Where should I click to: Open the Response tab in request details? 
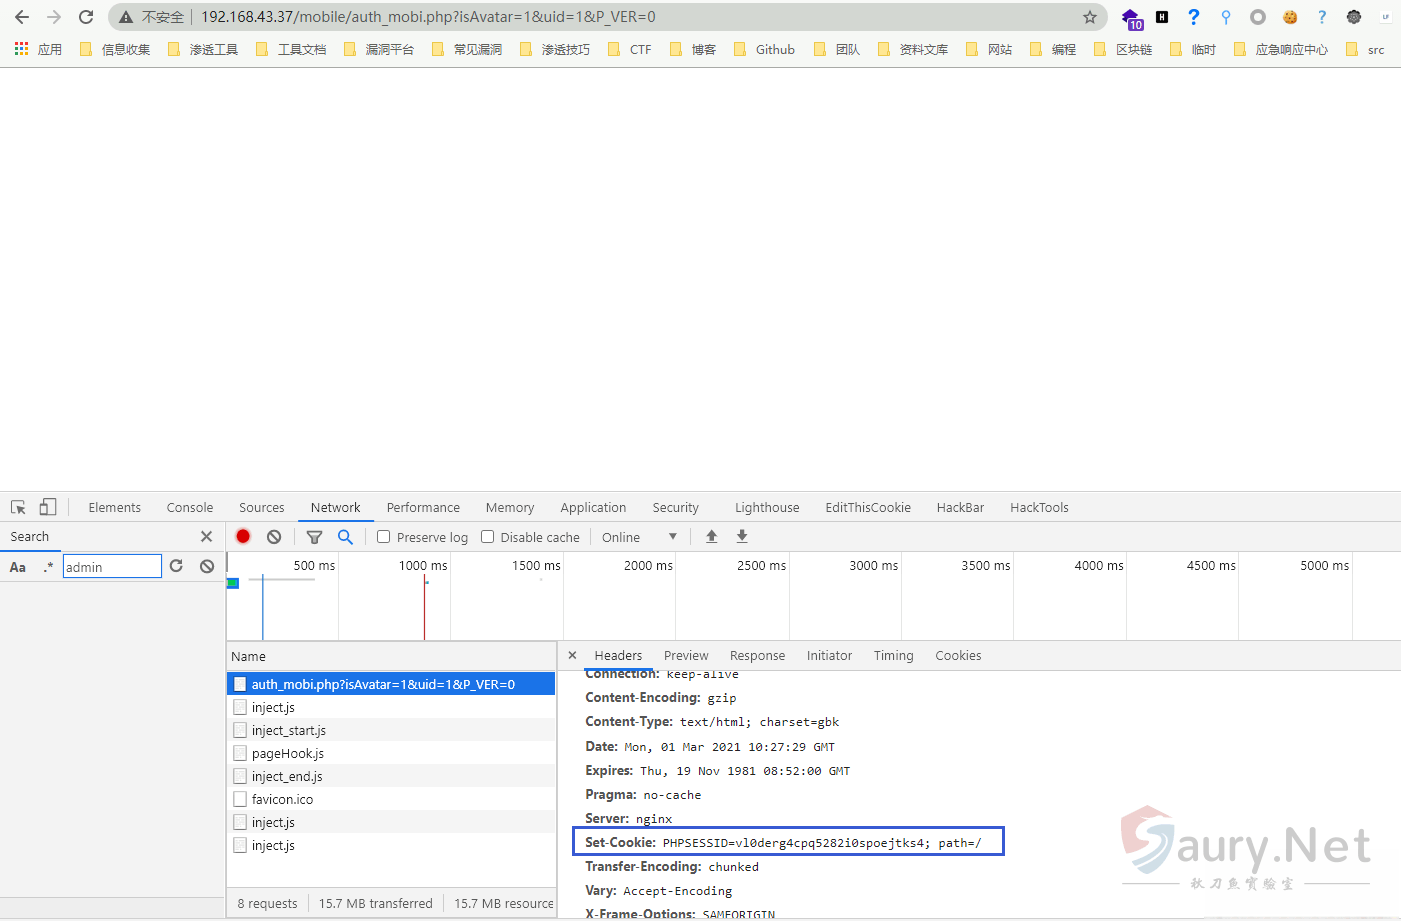coord(757,656)
